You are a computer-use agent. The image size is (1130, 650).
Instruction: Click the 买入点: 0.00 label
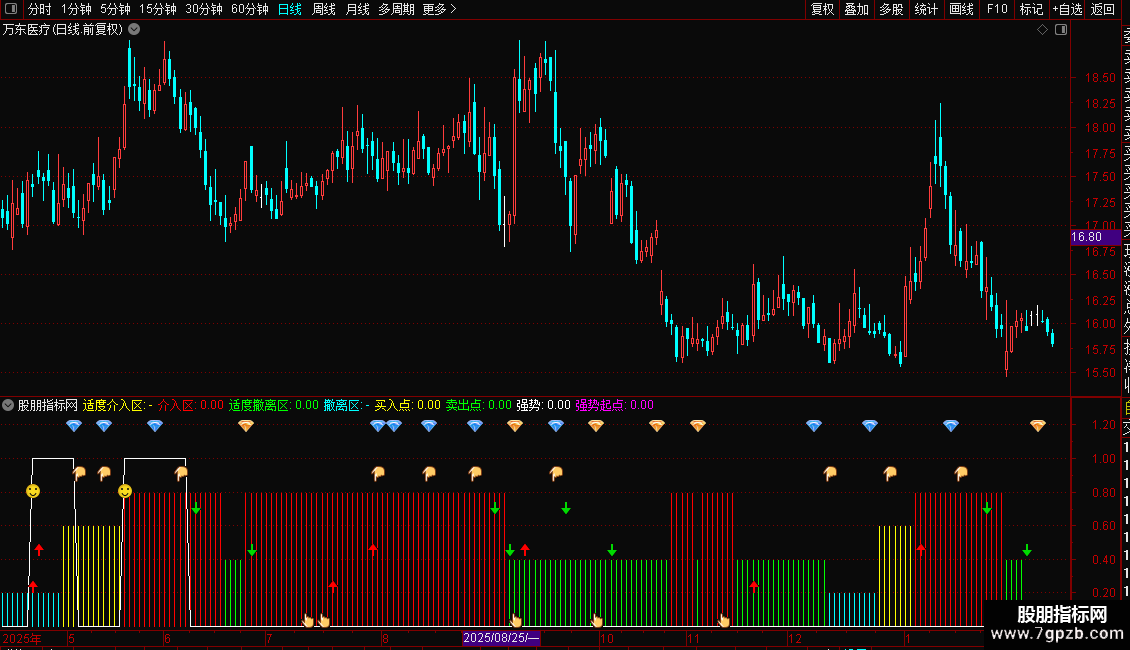(407, 405)
